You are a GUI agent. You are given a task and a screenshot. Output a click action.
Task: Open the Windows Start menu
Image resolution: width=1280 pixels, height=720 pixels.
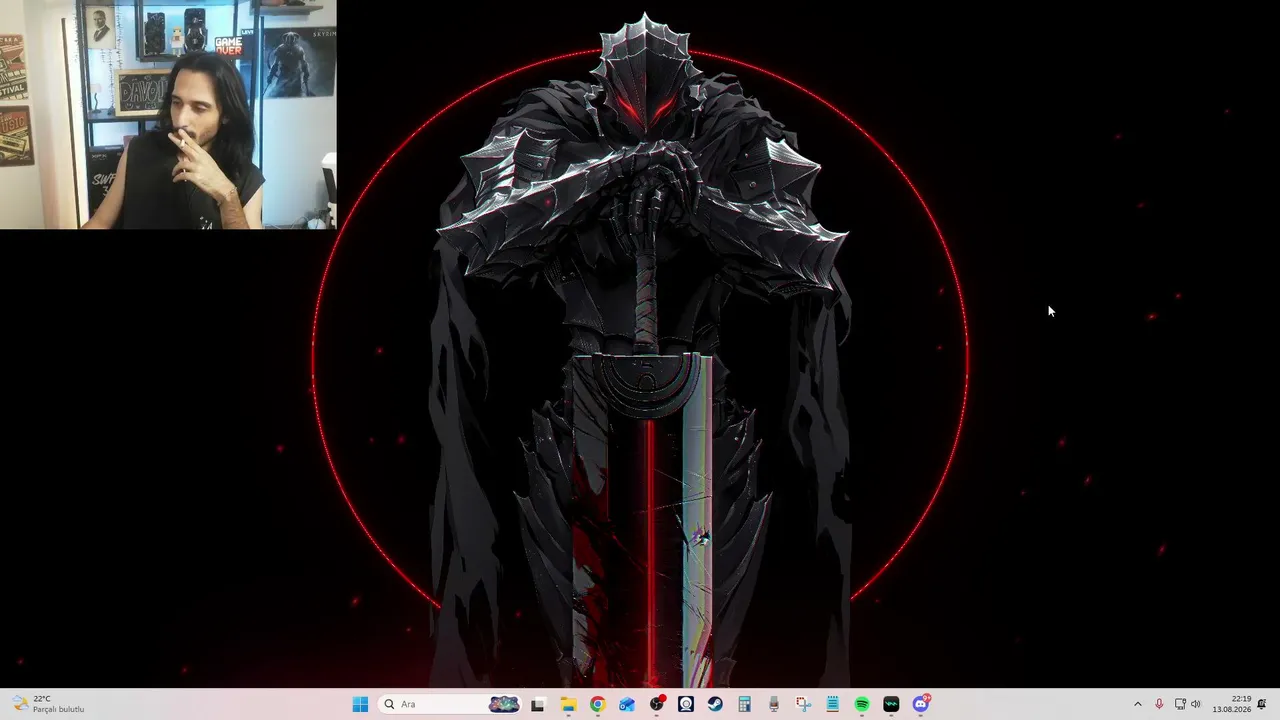point(360,704)
